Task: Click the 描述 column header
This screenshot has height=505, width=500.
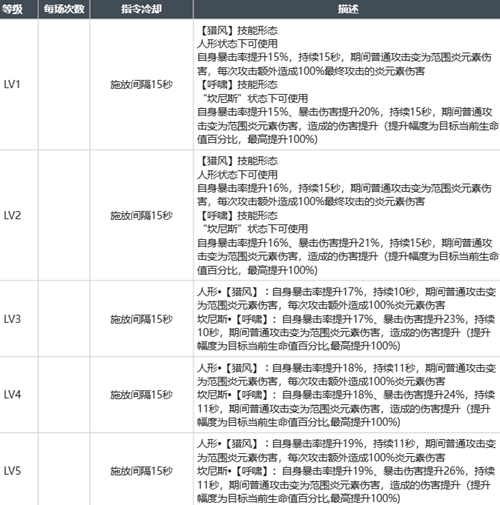Action: click(347, 9)
